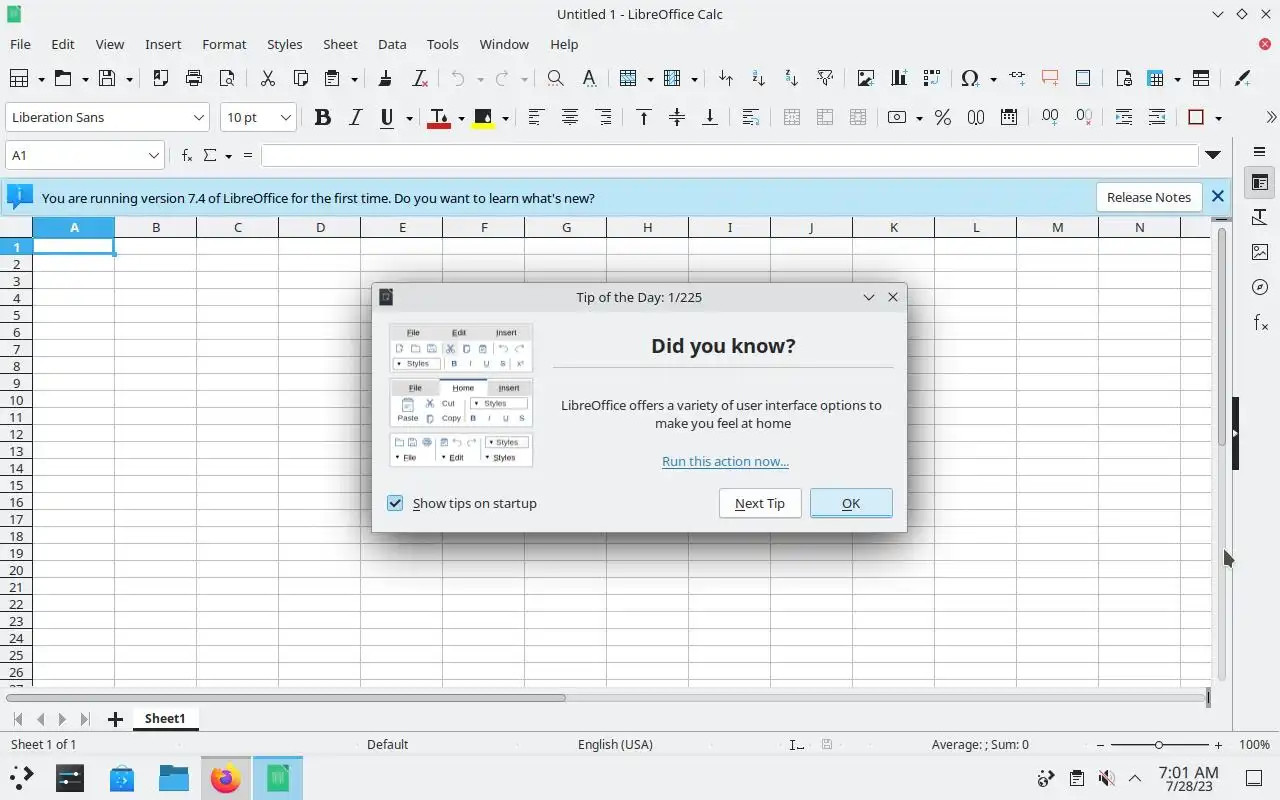
Task: Click the Print icon in toolbar
Action: 194,78
